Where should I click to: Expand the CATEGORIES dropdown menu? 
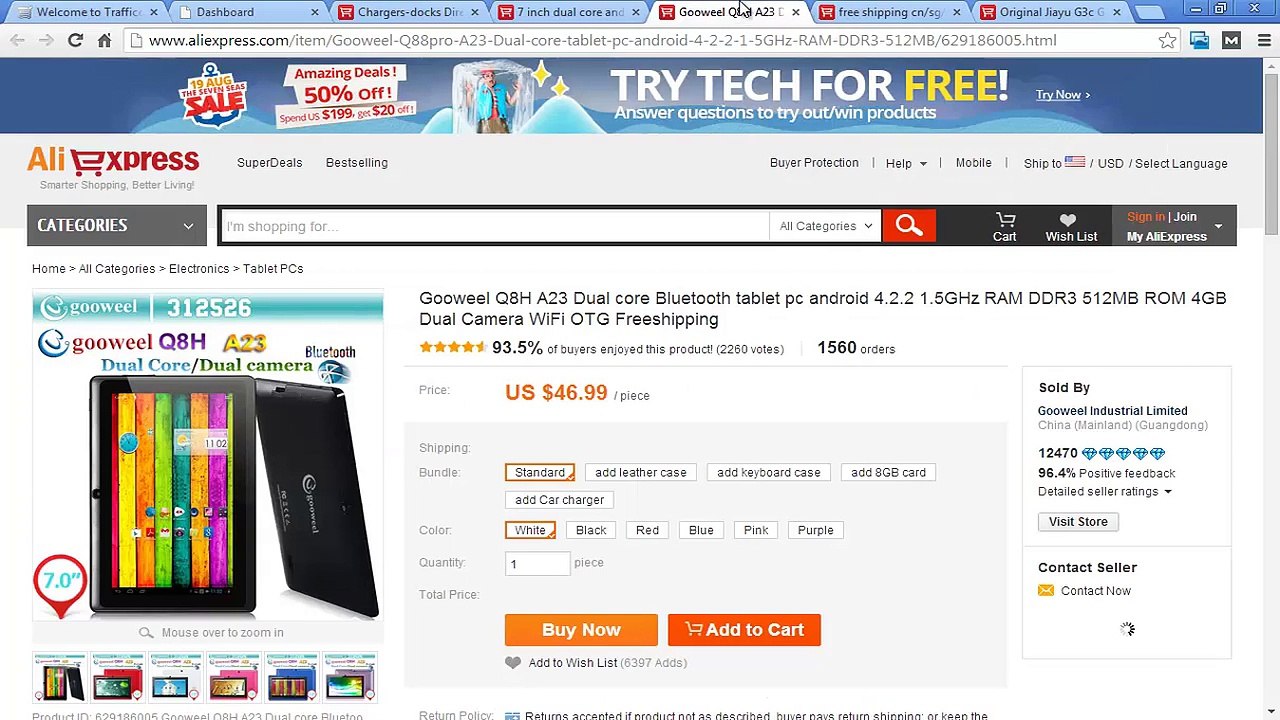[116, 225]
